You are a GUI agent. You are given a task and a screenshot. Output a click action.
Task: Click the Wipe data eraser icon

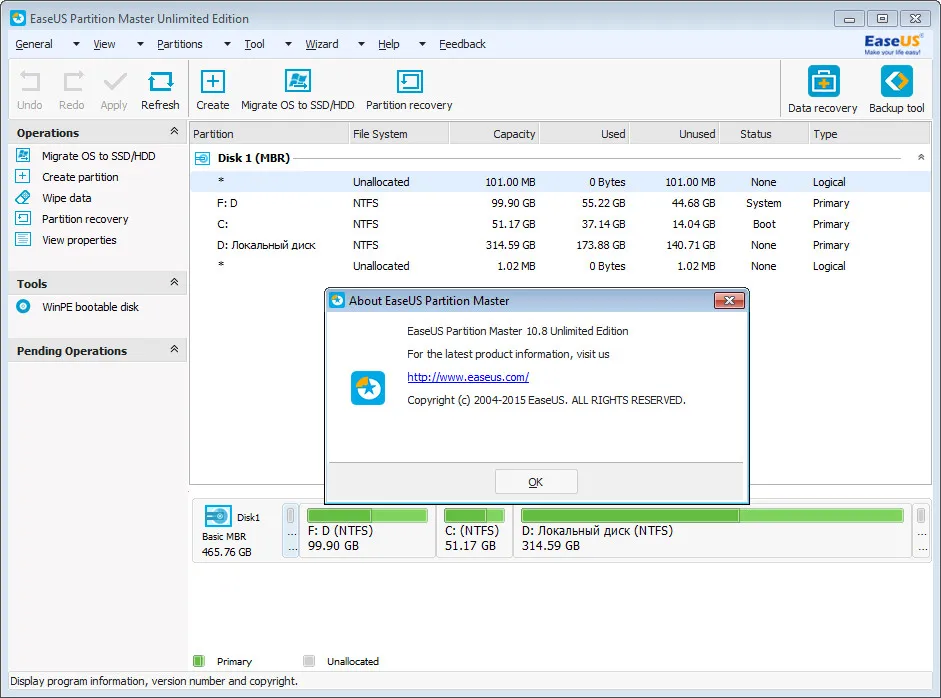pos(23,197)
